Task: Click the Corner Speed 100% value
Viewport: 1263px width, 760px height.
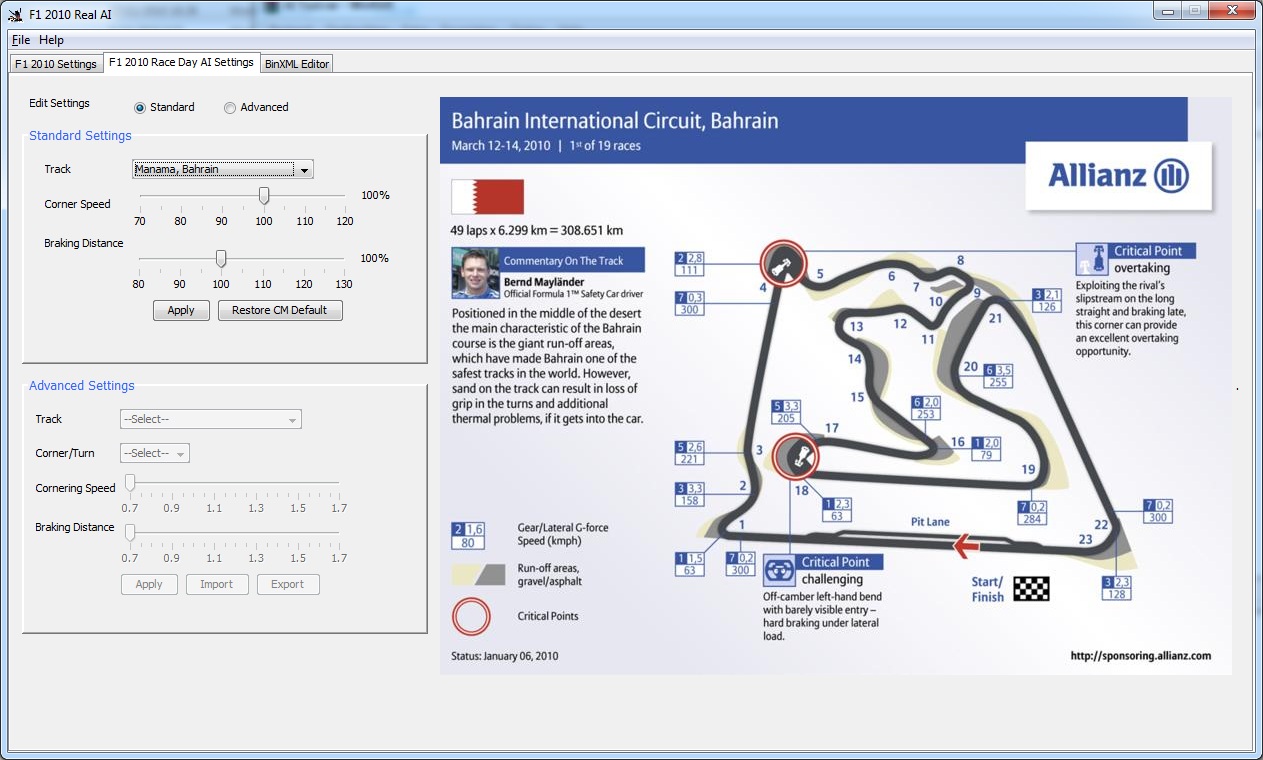Action: coord(375,195)
